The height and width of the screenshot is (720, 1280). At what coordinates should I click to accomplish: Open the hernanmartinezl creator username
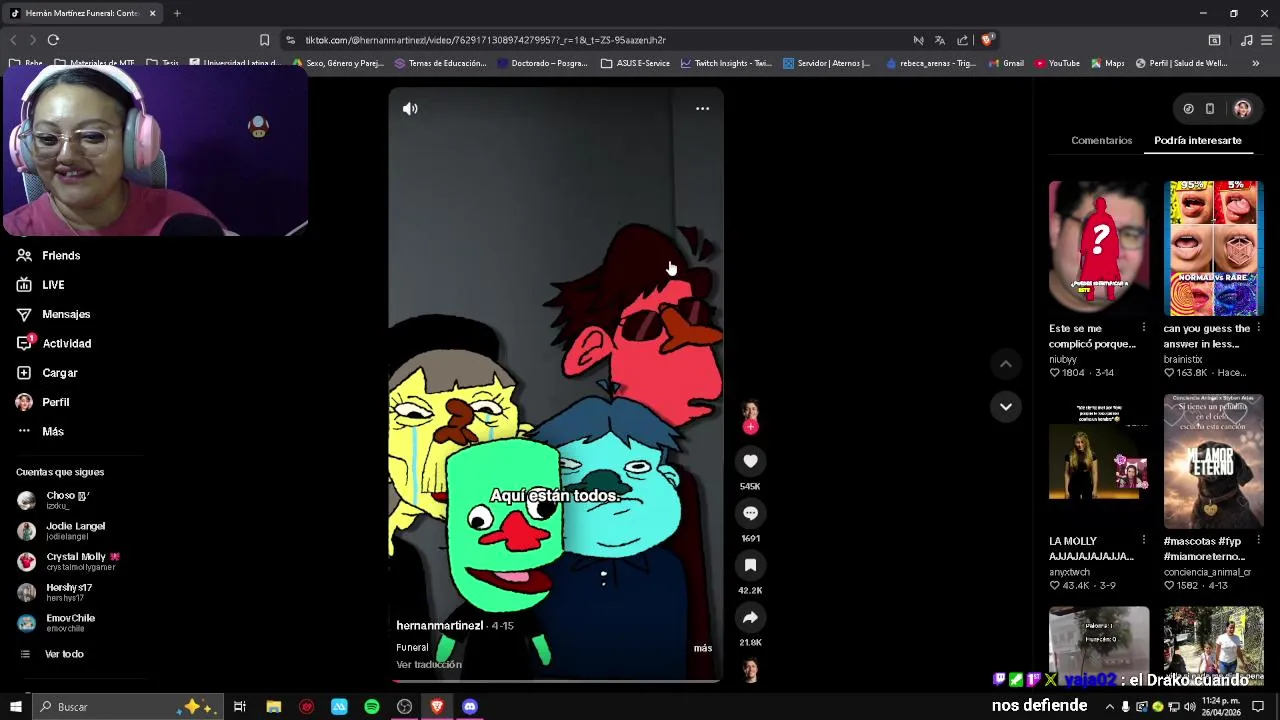click(439, 626)
